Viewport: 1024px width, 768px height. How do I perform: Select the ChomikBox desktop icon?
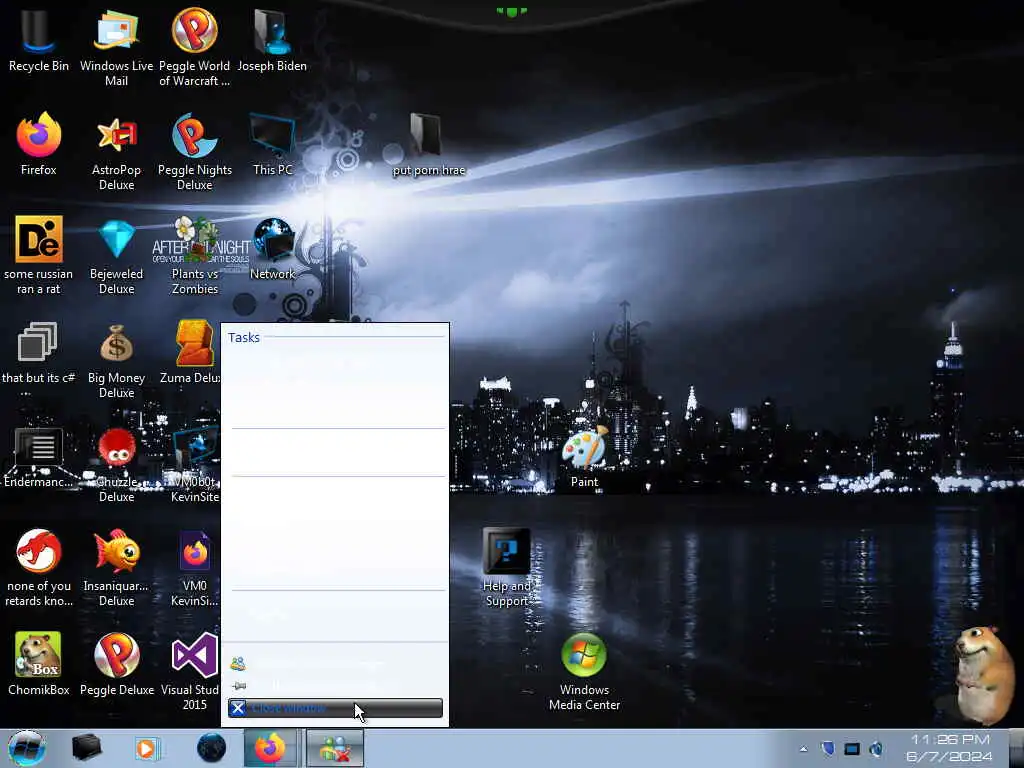[39, 664]
